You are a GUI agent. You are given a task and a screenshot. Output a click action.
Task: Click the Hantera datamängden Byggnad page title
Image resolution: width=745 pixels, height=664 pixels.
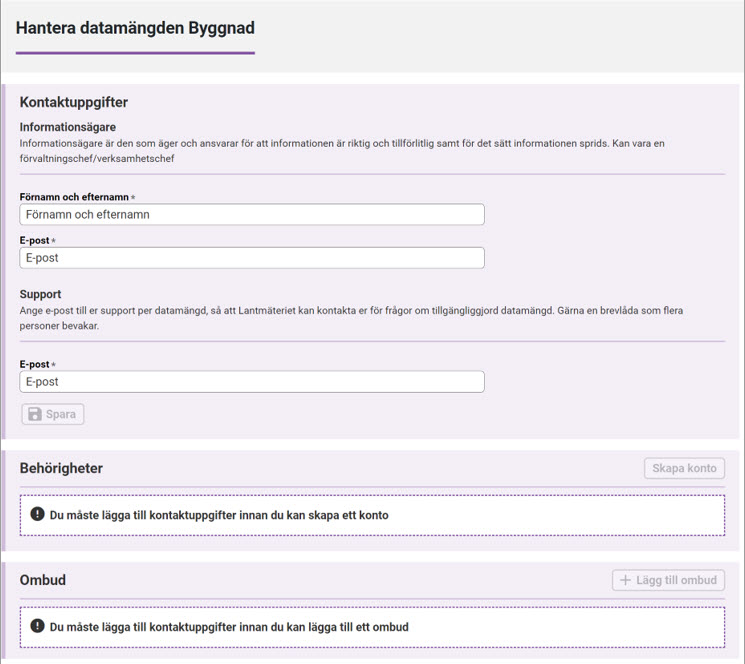(x=135, y=28)
